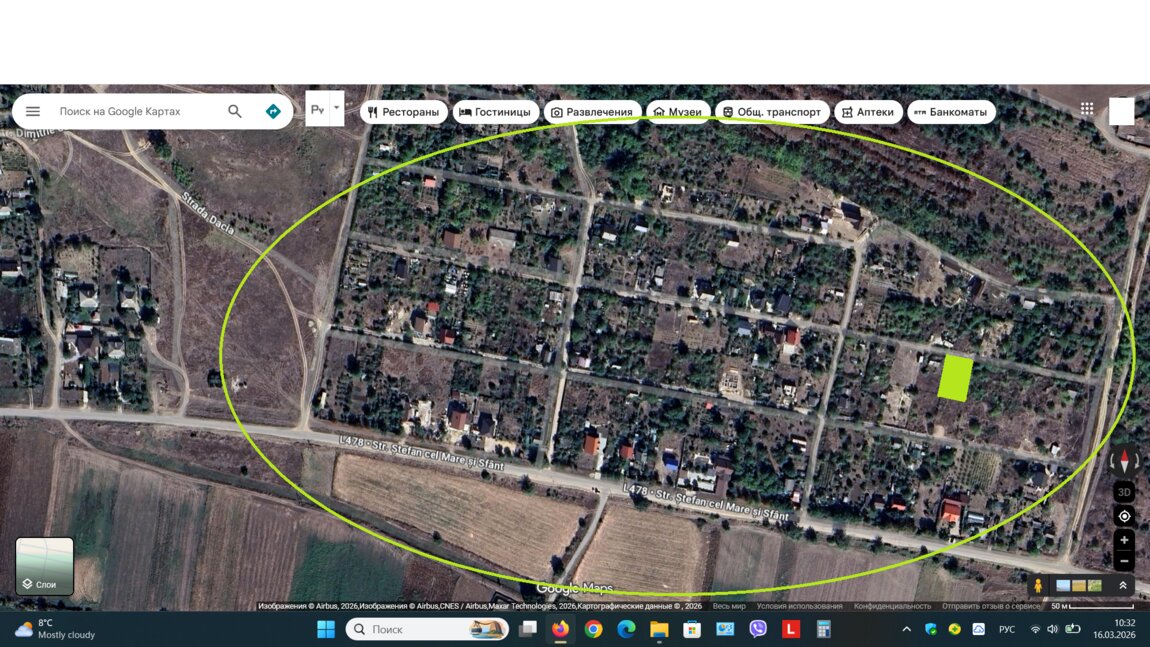Pick up the Street View pegman
The height and width of the screenshot is (647, 1150).
(x=1038, y=586)
